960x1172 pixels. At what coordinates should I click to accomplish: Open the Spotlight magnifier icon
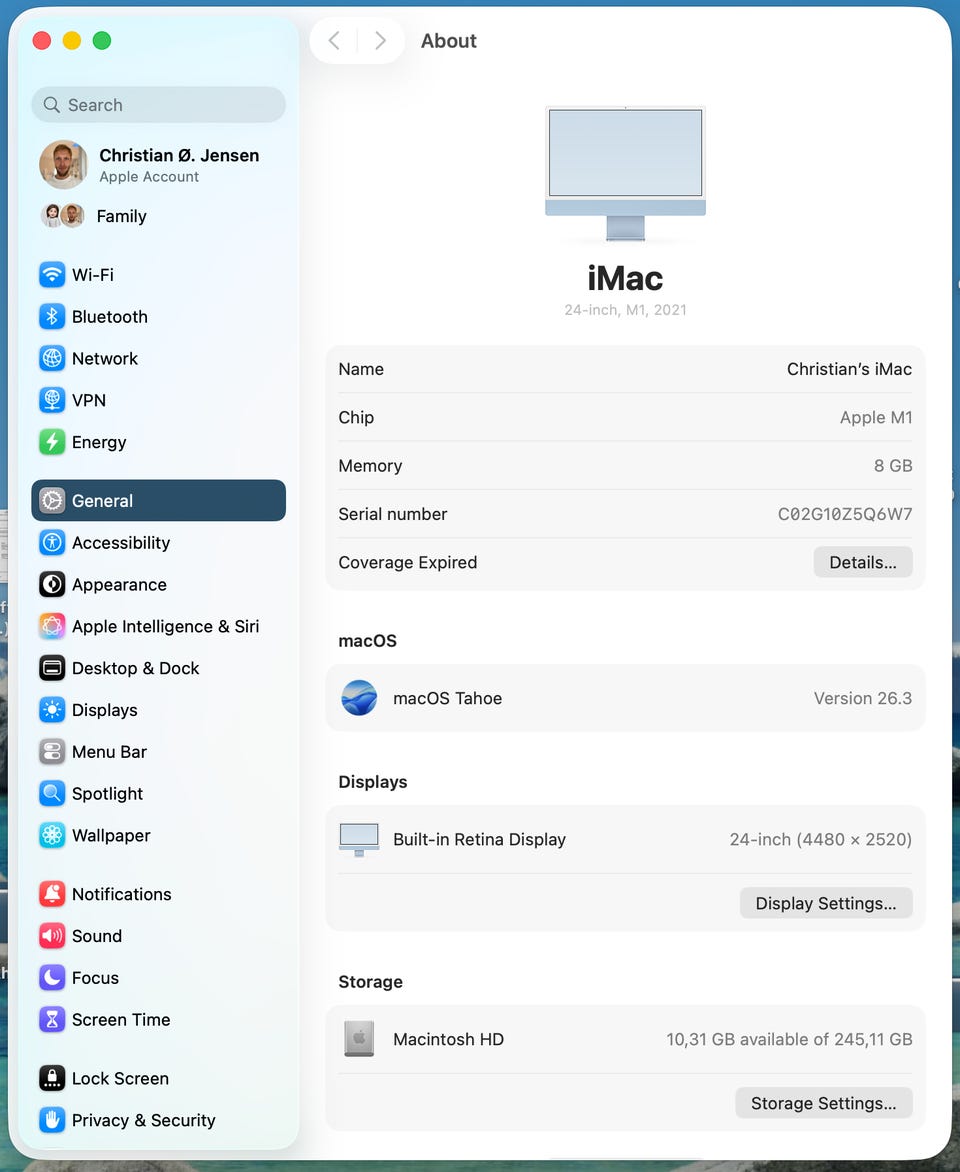(x=52, y=793)
